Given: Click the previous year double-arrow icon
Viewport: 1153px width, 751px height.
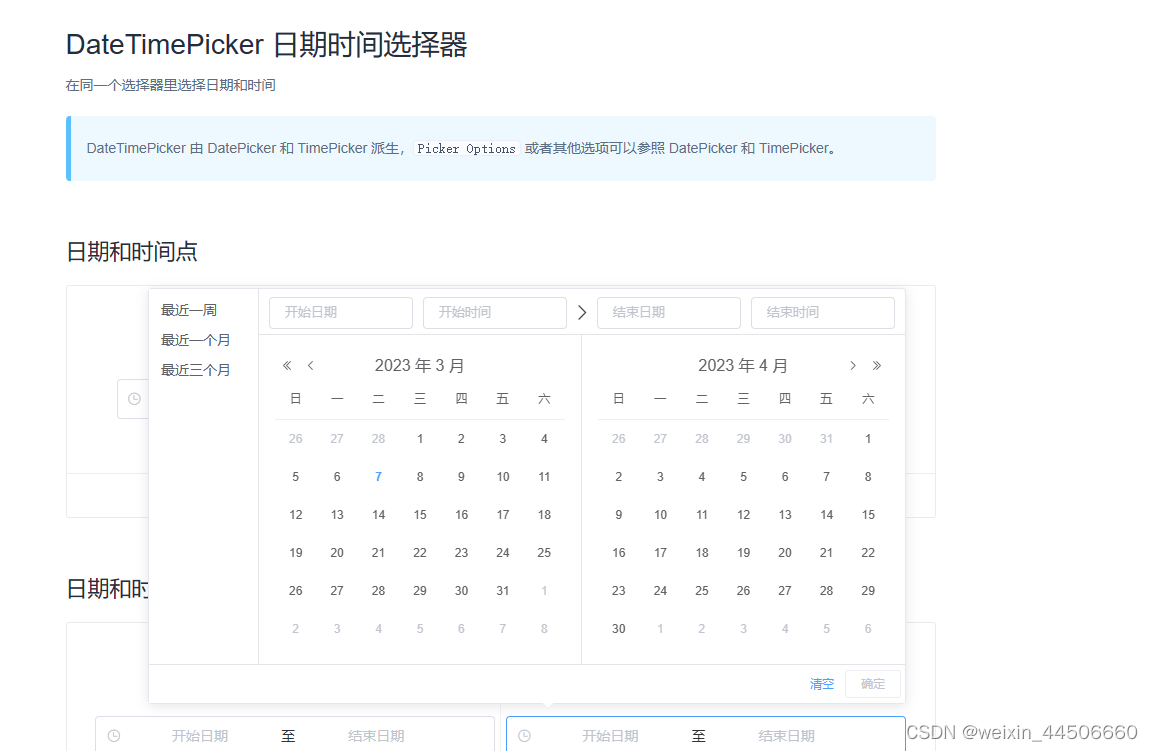Looking at the screenshot, I should (x=286, y=365).
